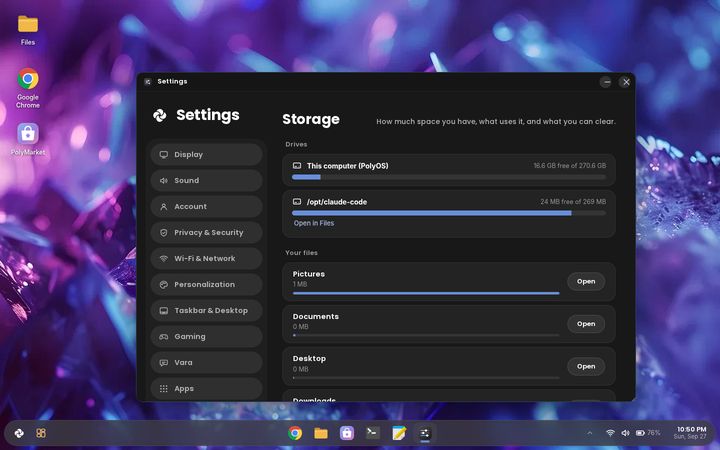720x450 pixels.
Task: Click the Settings swirl logo
Action: point(160,115)
